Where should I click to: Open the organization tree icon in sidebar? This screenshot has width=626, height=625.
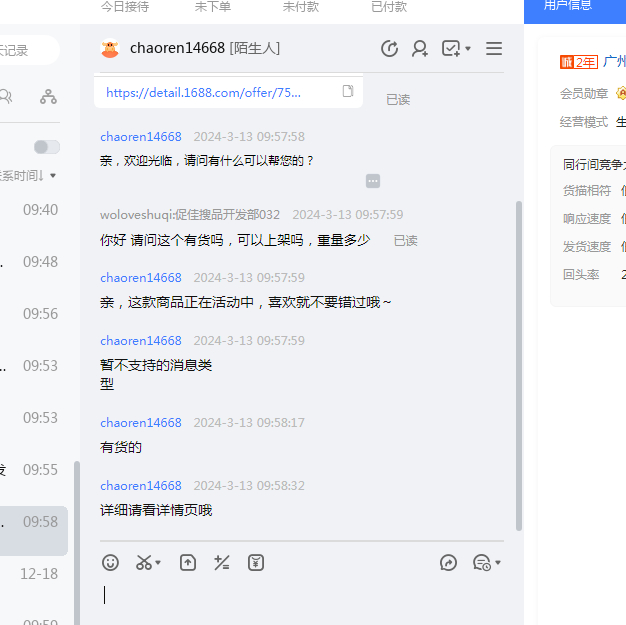tap(48, 97)
